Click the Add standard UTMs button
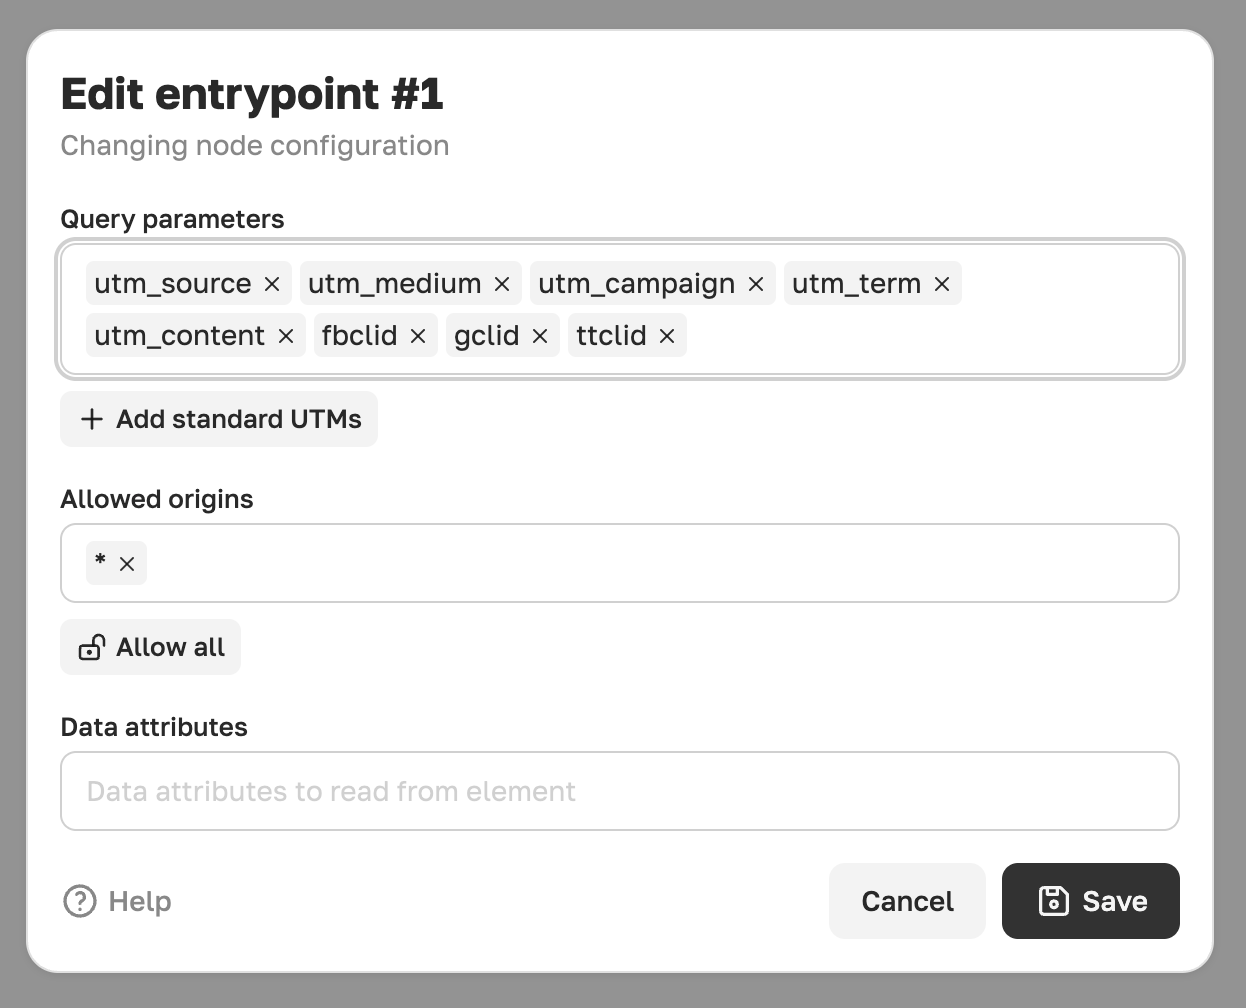This screenshot has height=1008, width=1246. pyautogui.click(x=219, y=419)
